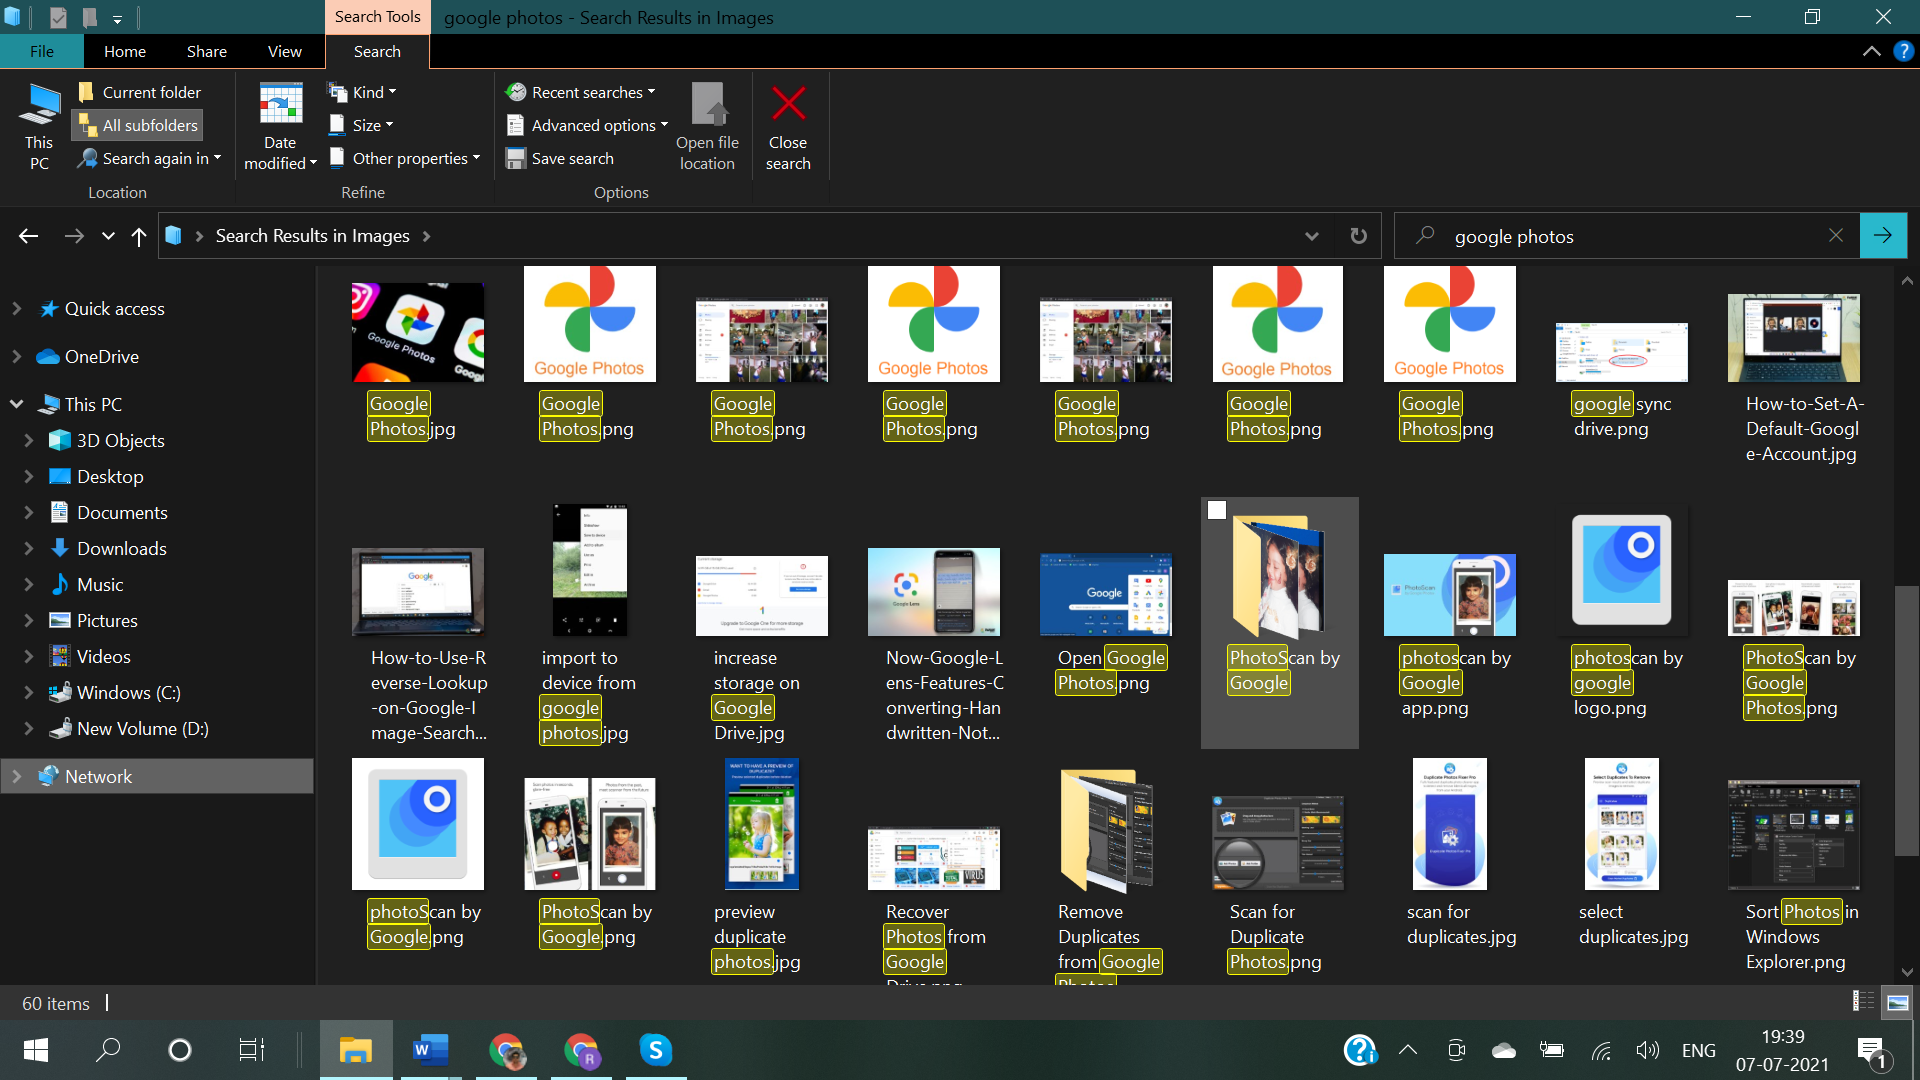Open Skype from taskbar

tap(655, 1050)
